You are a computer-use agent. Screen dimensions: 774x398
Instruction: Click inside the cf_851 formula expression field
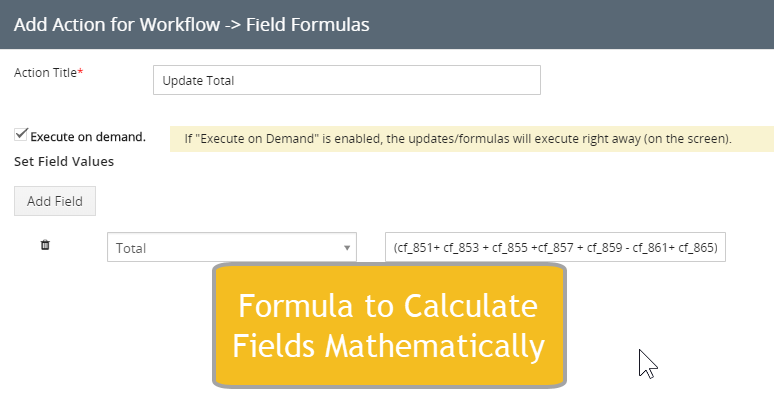tap(555, 247)
